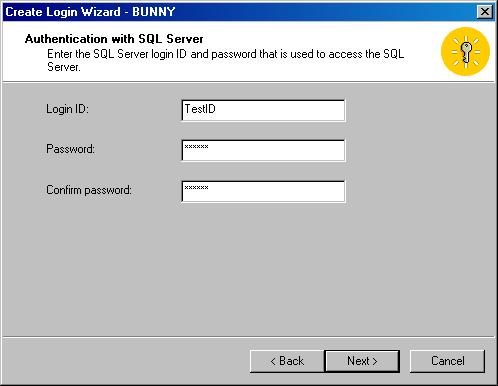Viewport: 498px width, 386px height.
Task: Cancel the login wizard
Action: [x=447, y=361]
